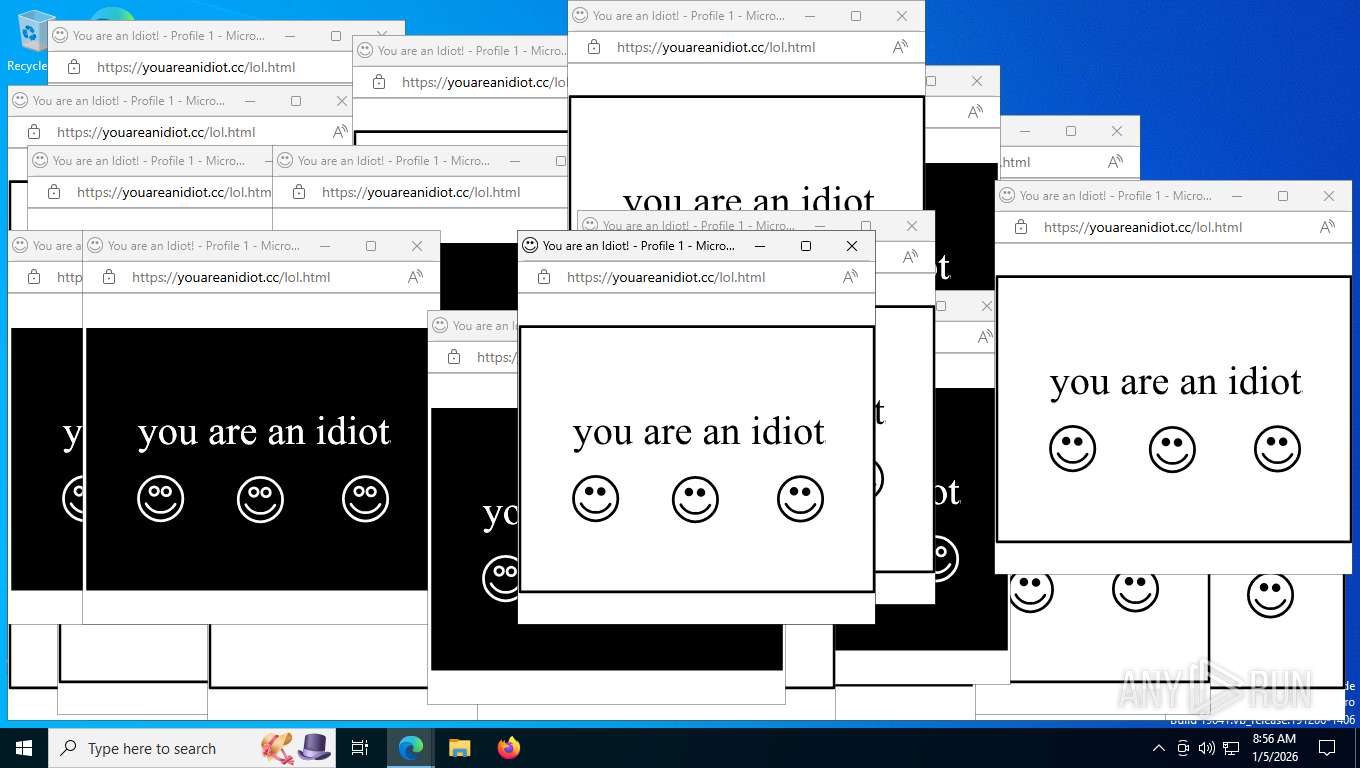The image size is (1360, 768).
Task: Click 'you are an idiot' text in active window
Action: [x=699, y=433]
